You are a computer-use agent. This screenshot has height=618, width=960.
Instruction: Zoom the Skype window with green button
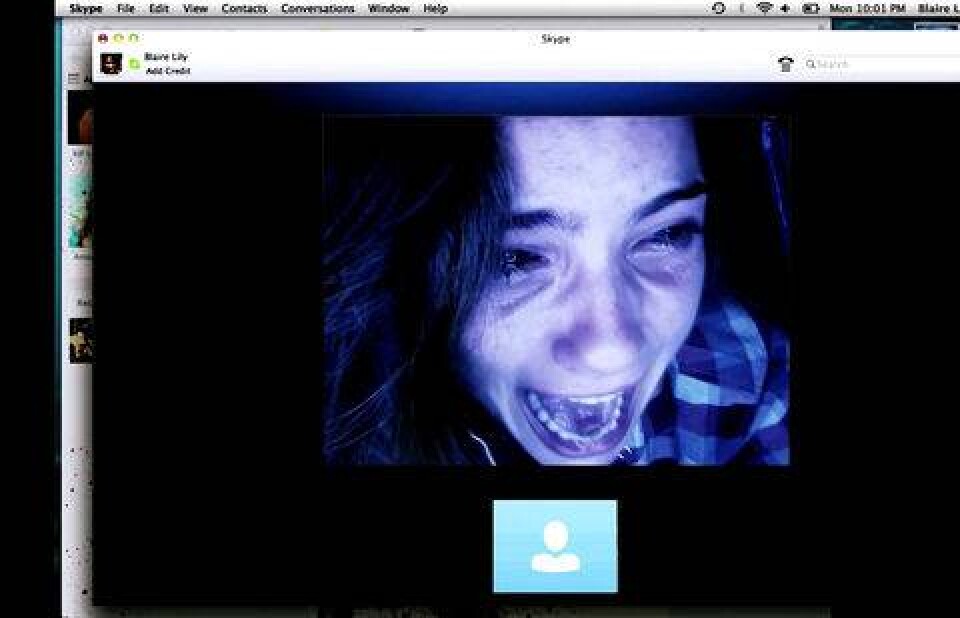coord(133,39)
